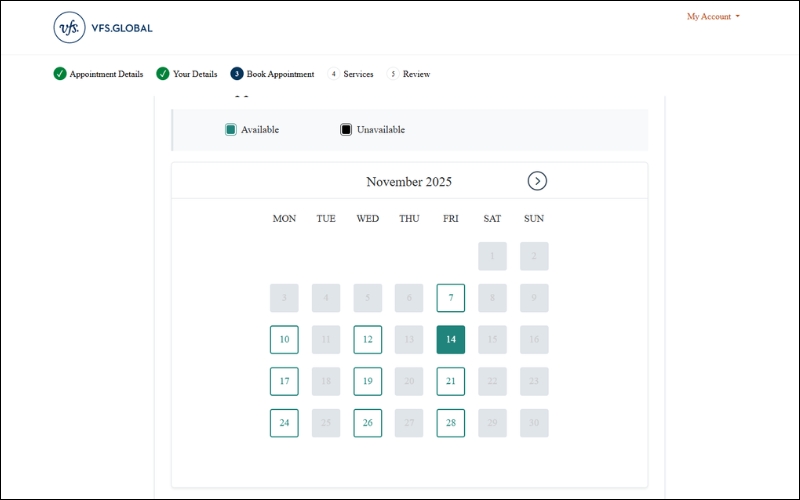Choose Monday November 24 date

point(284,423)
